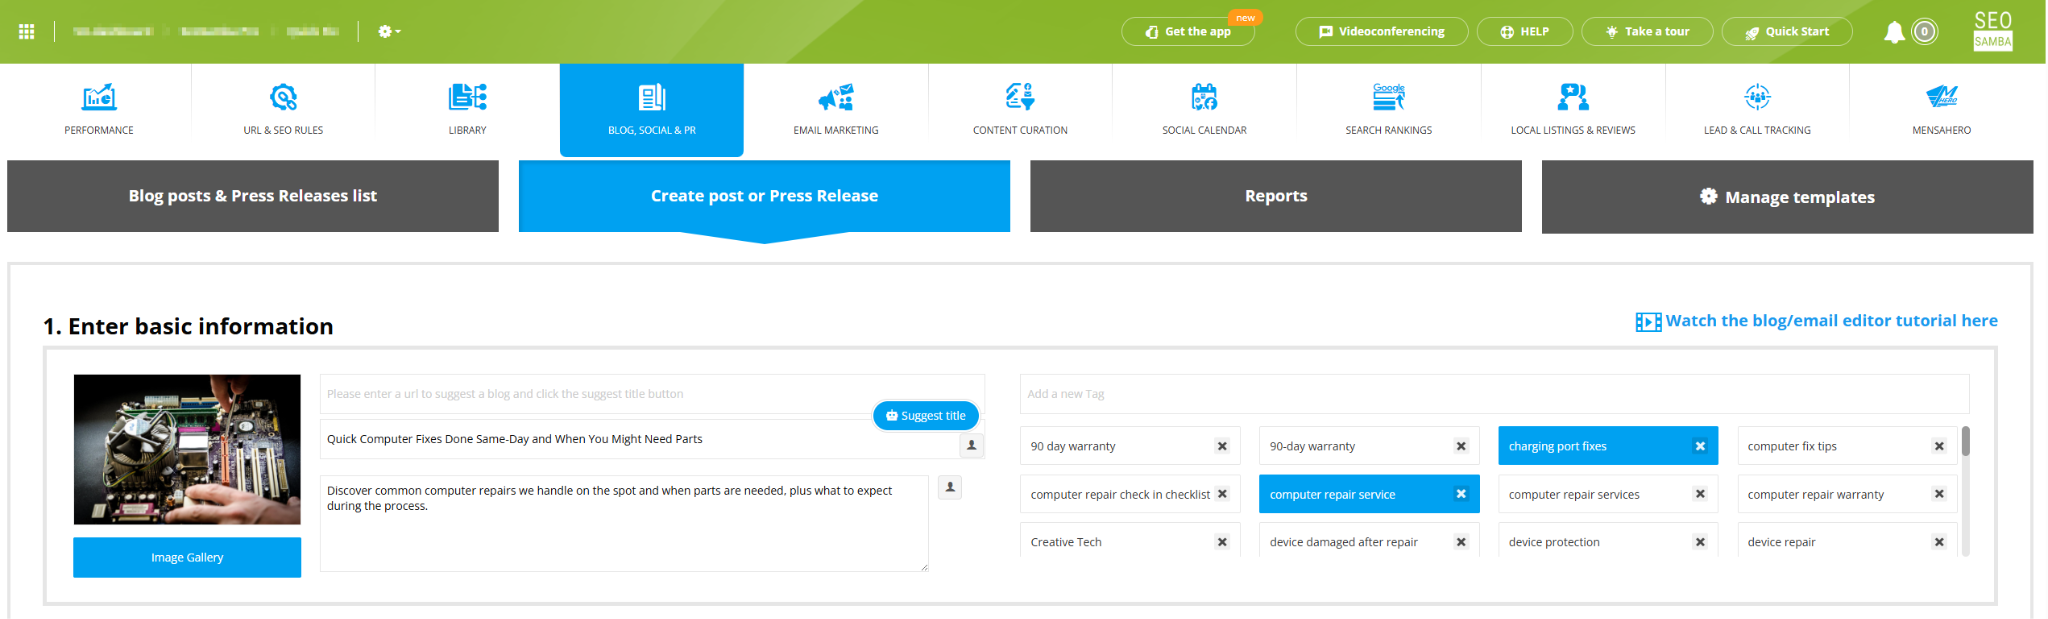Image resolution: width=2048 pixels, height=619 pixels.
Task: Click the Get the app button
Action: point(1188,32)
